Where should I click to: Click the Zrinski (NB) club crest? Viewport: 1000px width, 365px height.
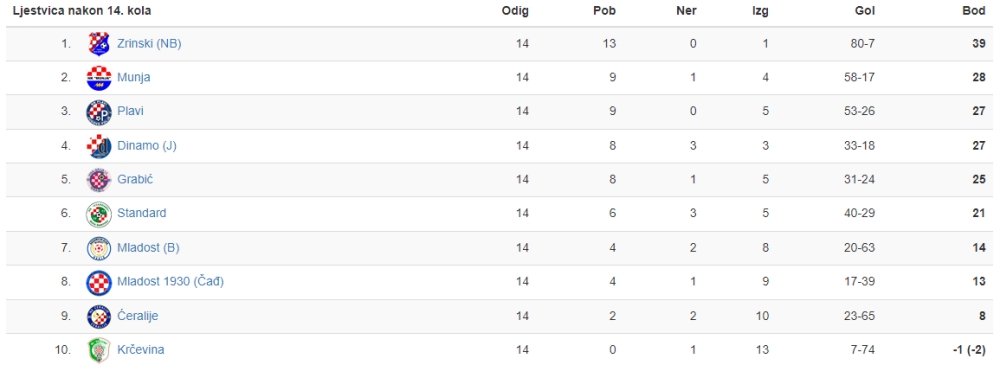(x=99, y=43)
